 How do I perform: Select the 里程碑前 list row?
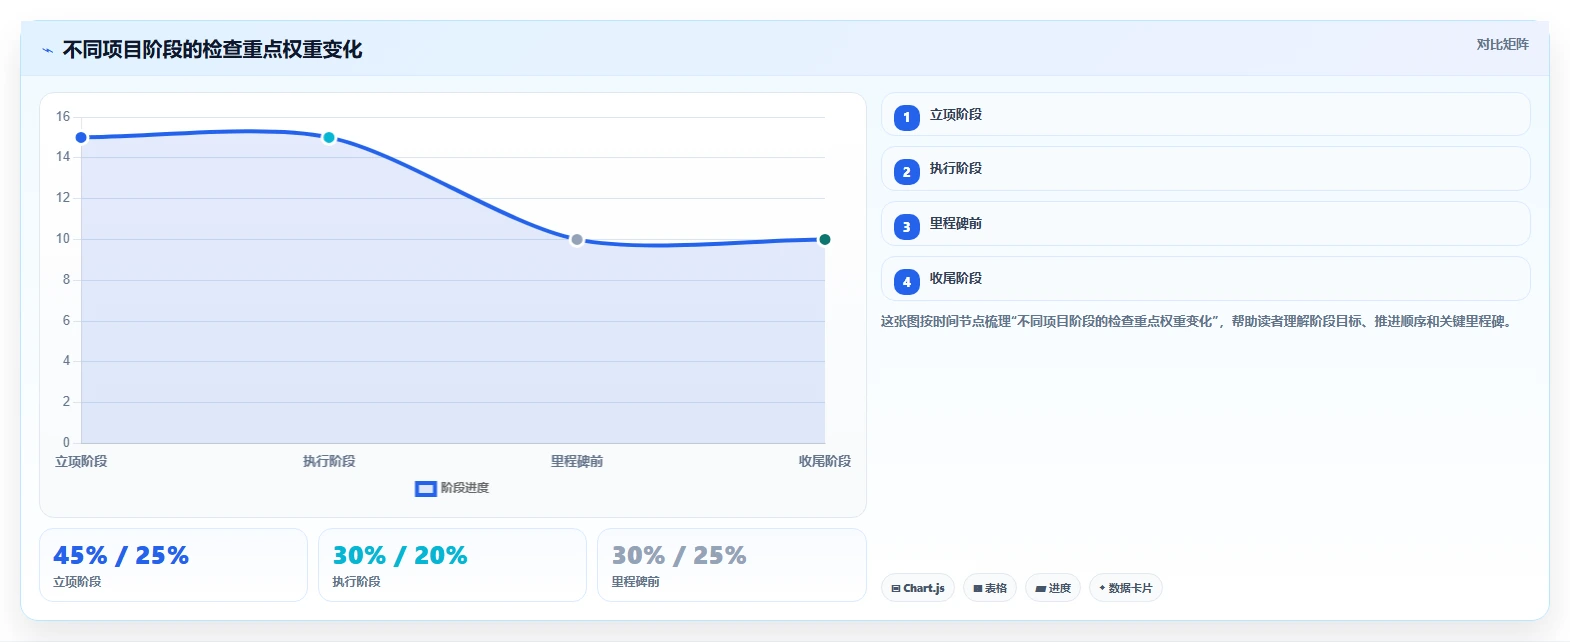point(1206,224)
